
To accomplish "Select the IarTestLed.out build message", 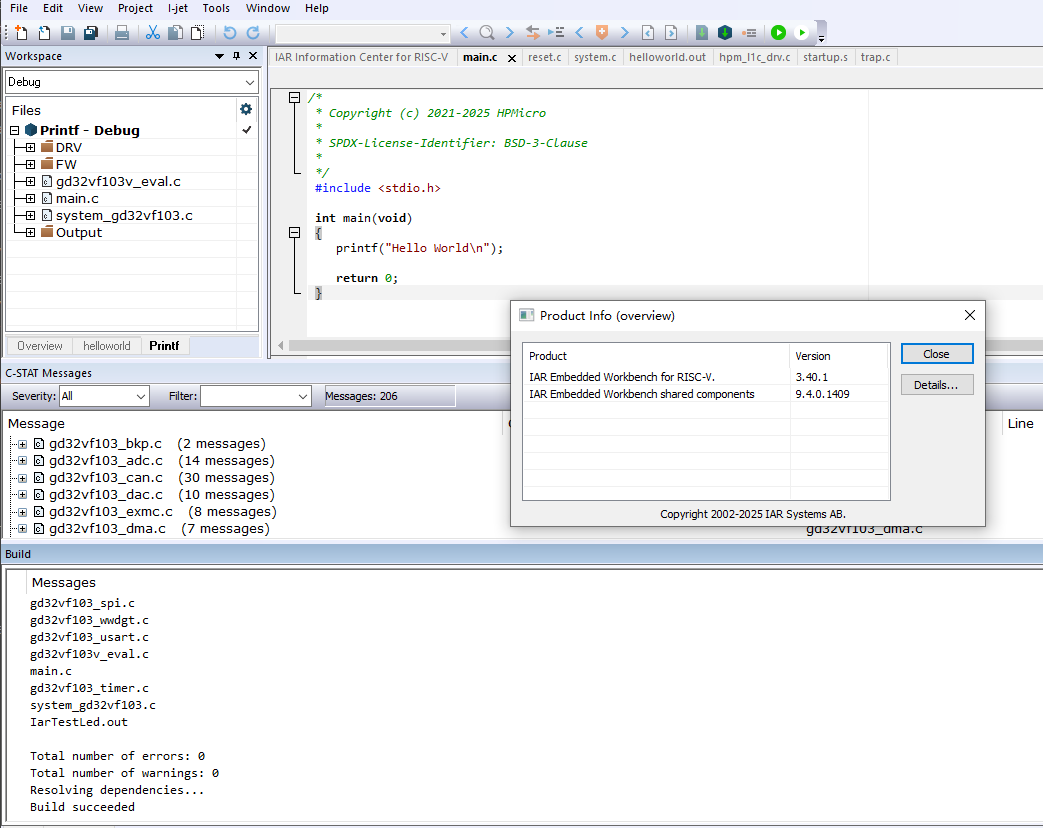I will coord(78,722).
